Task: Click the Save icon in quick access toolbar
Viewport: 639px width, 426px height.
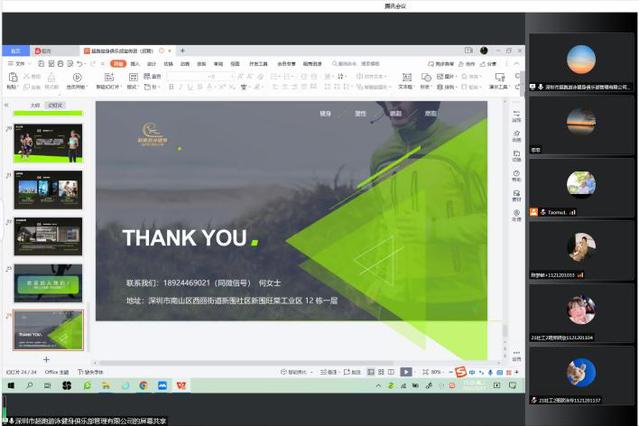Action: coord(41,64)
